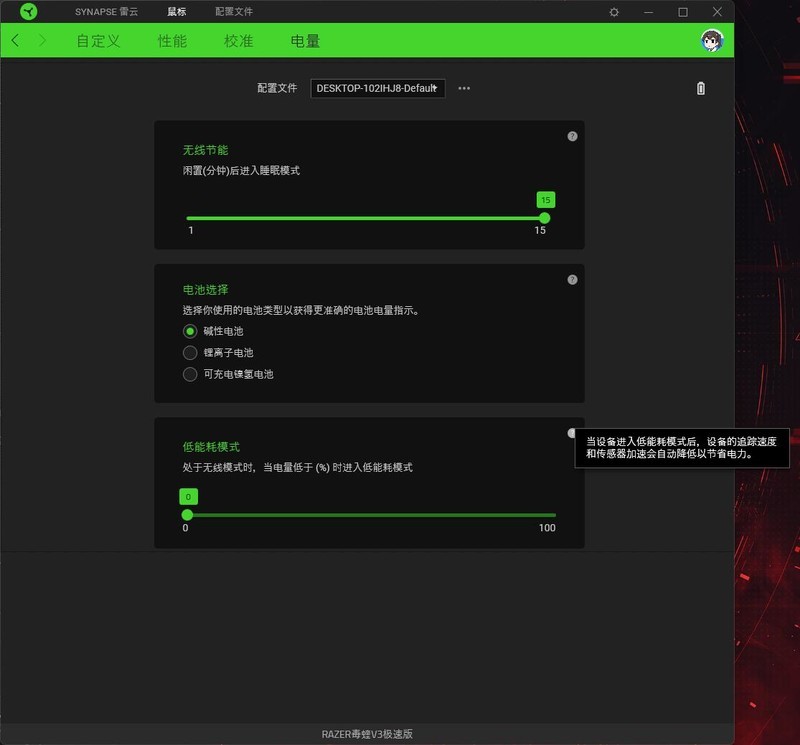
Task: Click the 低能耗模式 slider handle
Action: [187, 515]
